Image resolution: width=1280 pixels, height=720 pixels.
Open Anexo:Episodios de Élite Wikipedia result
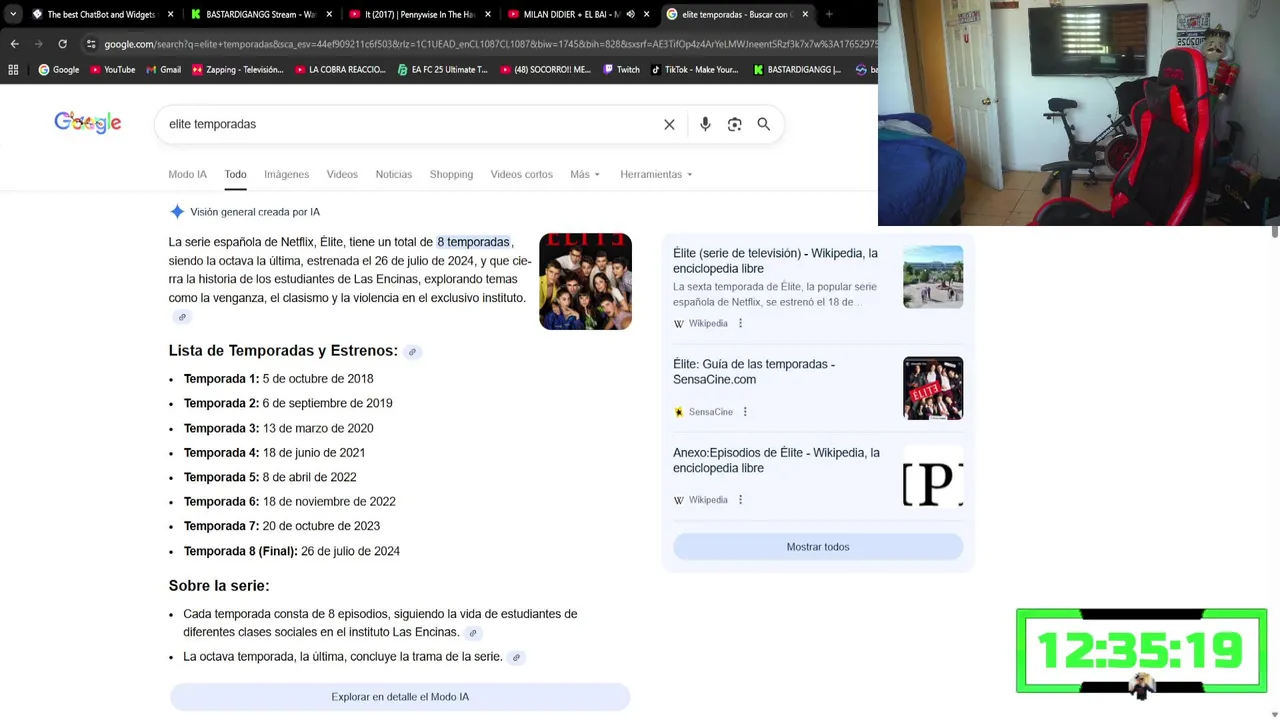(x=776, y=460)
